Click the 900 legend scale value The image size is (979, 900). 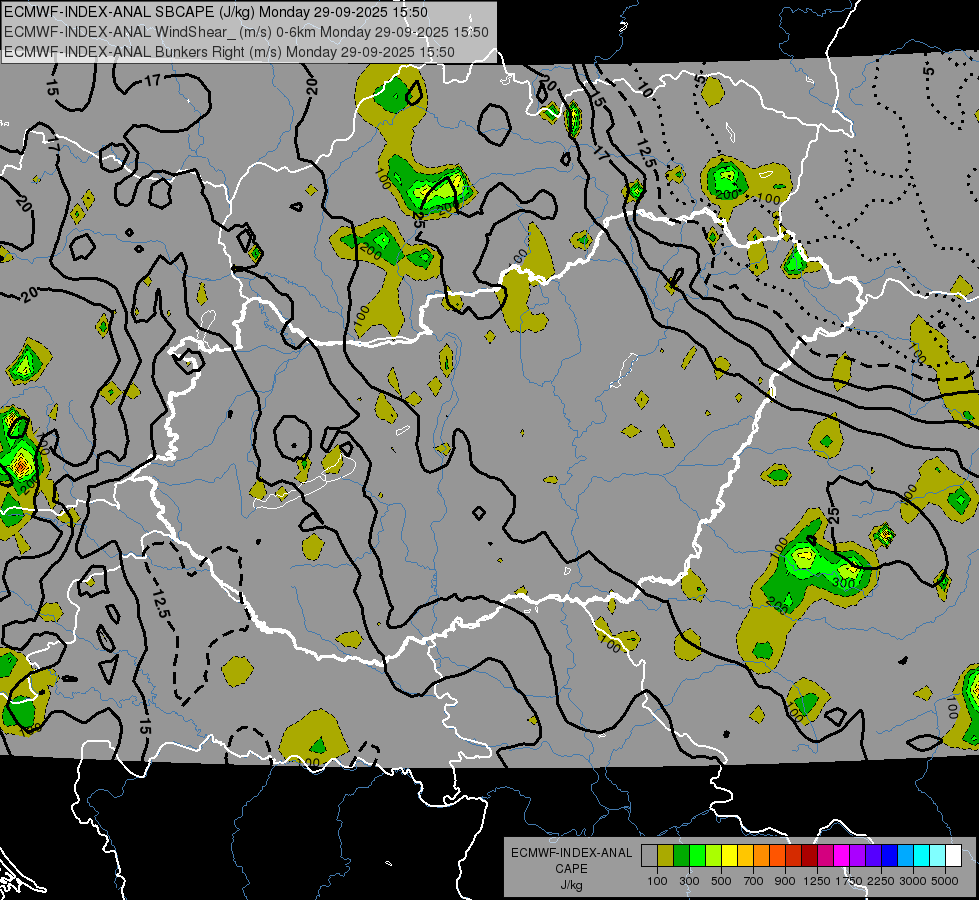(785, 881)
